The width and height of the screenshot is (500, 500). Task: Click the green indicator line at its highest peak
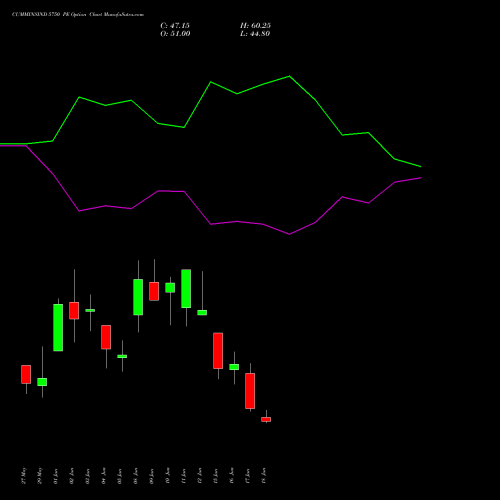pyautogui.click(x=289, y=76)
